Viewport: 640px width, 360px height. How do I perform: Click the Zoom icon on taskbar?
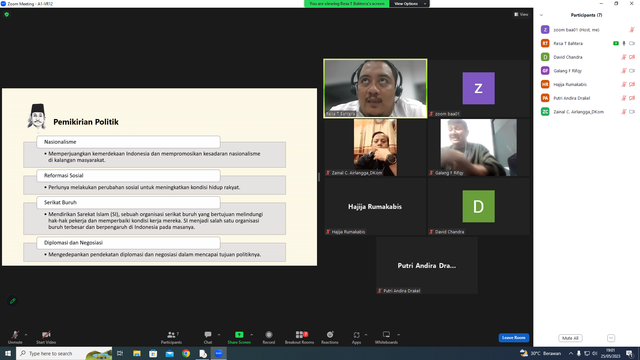tap(219, 353)
